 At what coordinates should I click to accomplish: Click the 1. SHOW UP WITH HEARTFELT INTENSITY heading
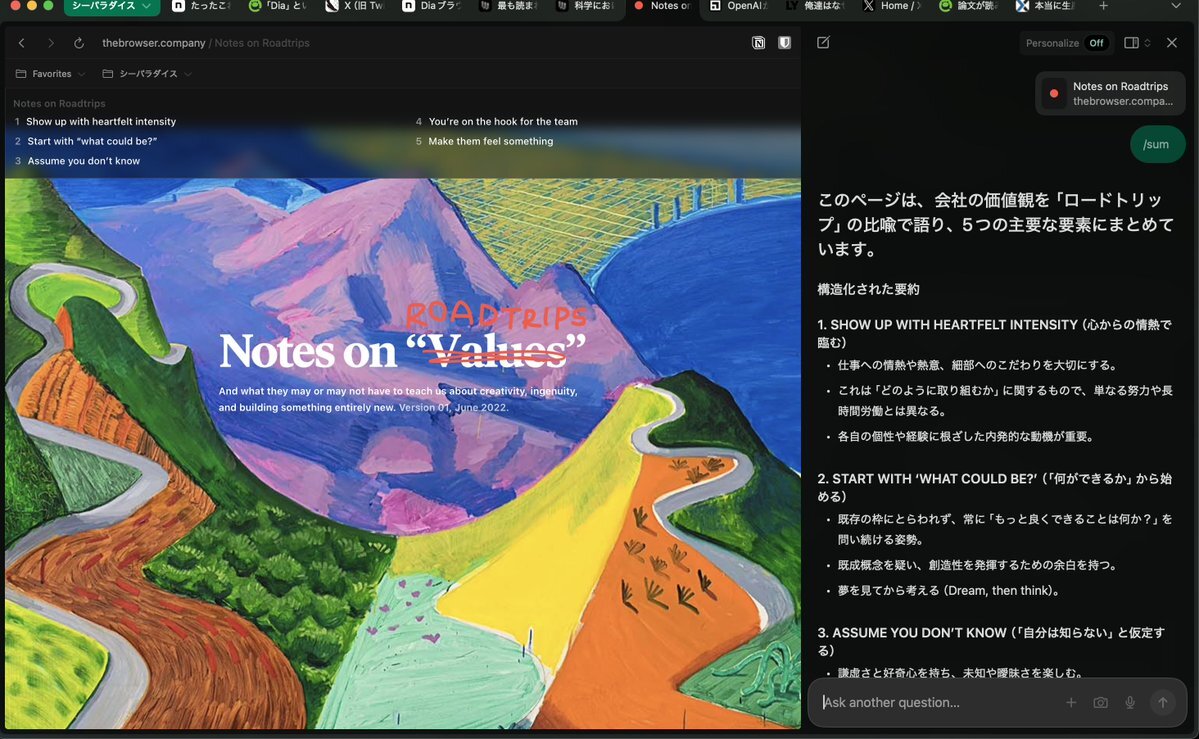point(994,334)
